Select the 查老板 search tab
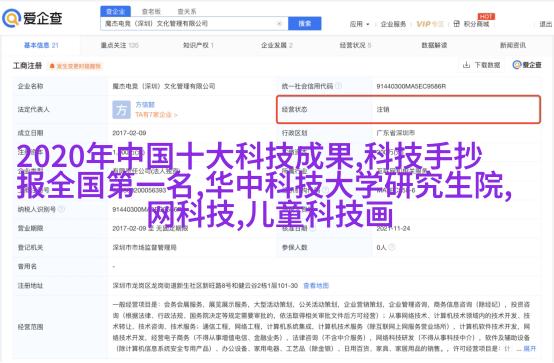The image size is (554, 363). tap(151, 11)
